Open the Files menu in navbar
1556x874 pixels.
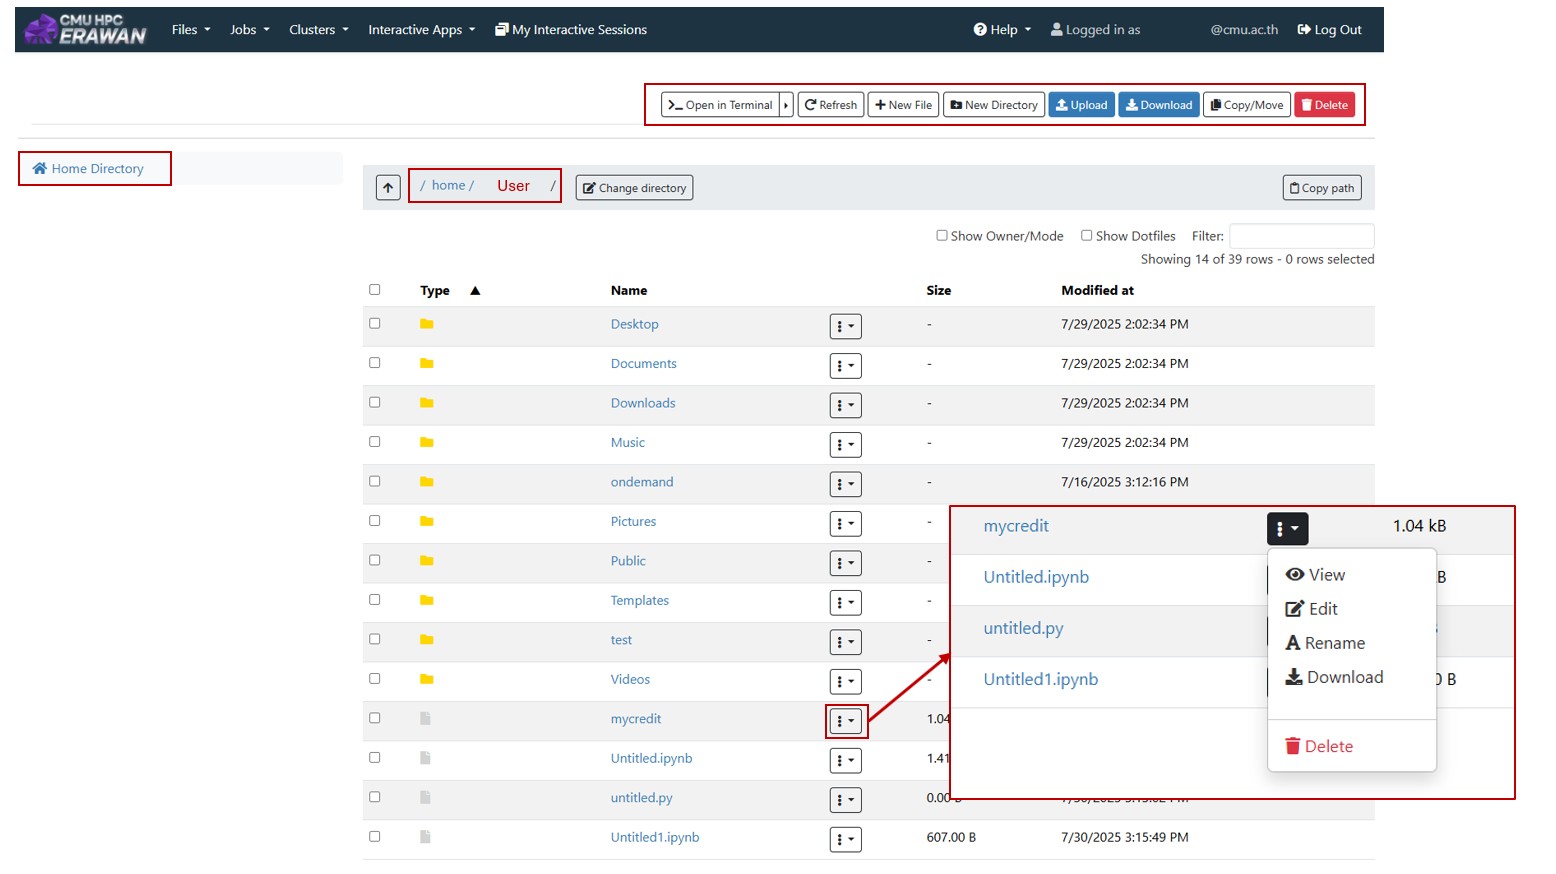pyautogui.click(x=190, y=30)
